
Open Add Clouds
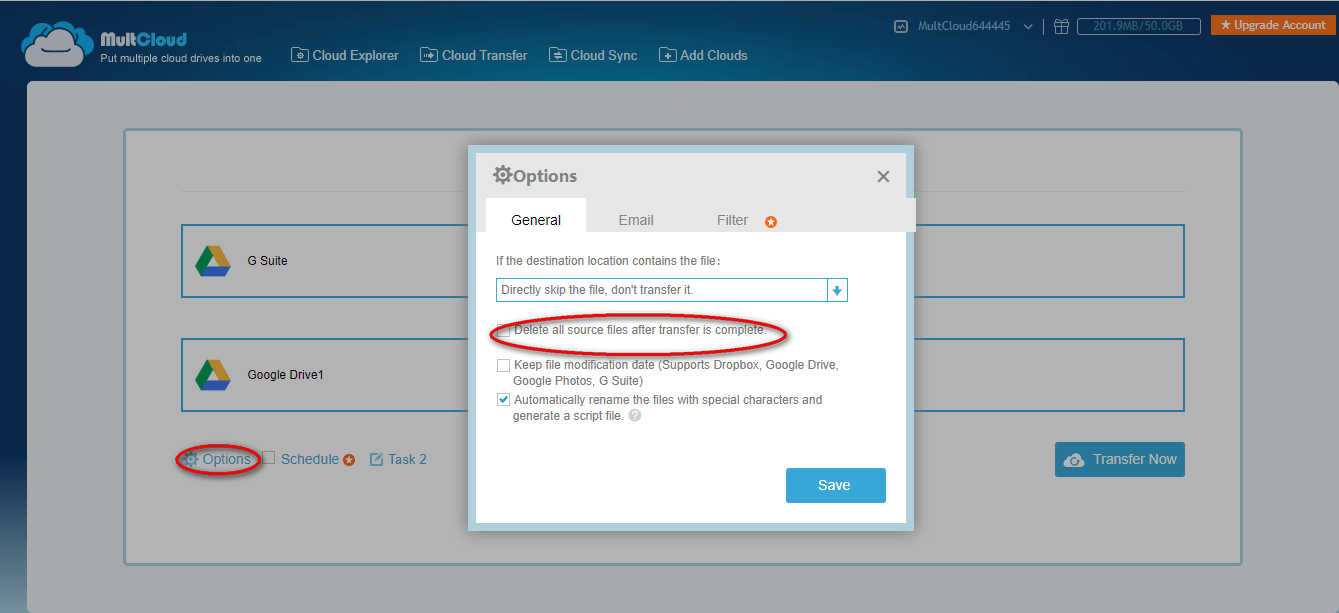pos(703,55)
